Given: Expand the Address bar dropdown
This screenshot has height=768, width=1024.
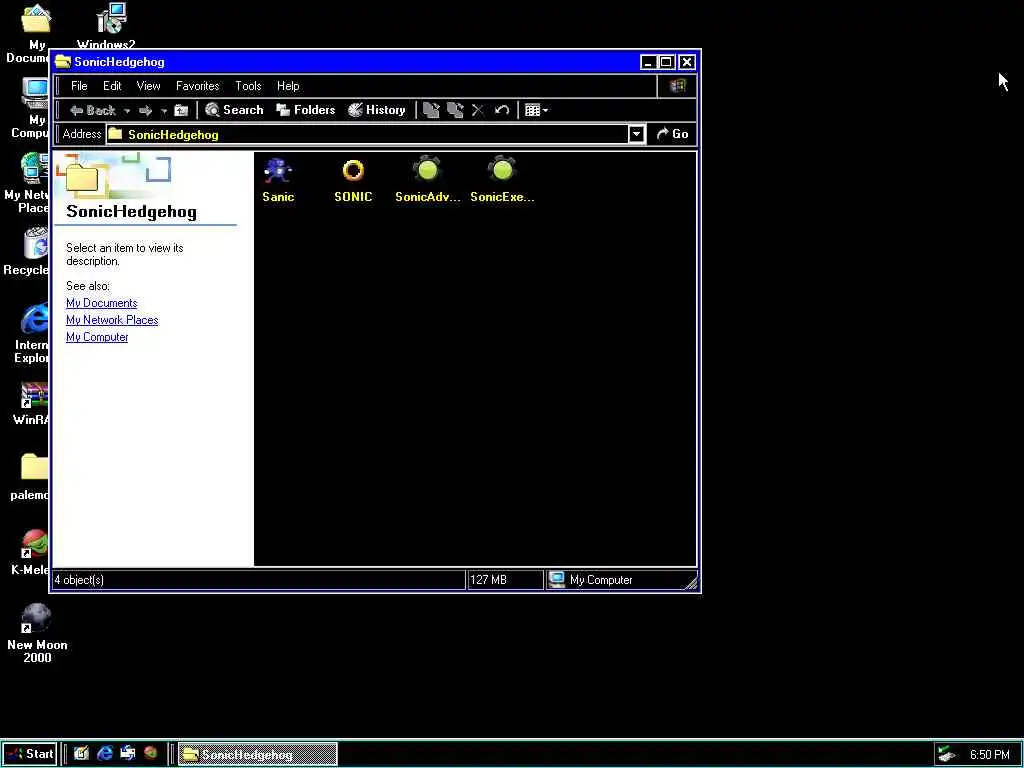Looking at the screenshot, I should tap(636, 134).
